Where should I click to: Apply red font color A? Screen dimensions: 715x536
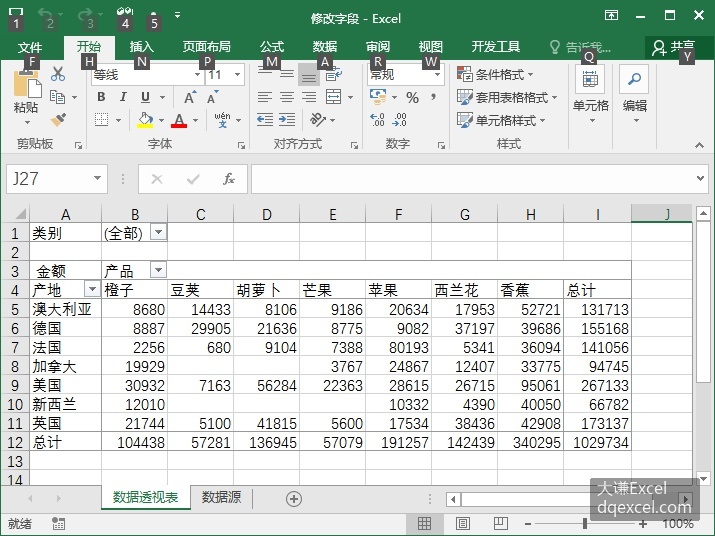point(179,120)
